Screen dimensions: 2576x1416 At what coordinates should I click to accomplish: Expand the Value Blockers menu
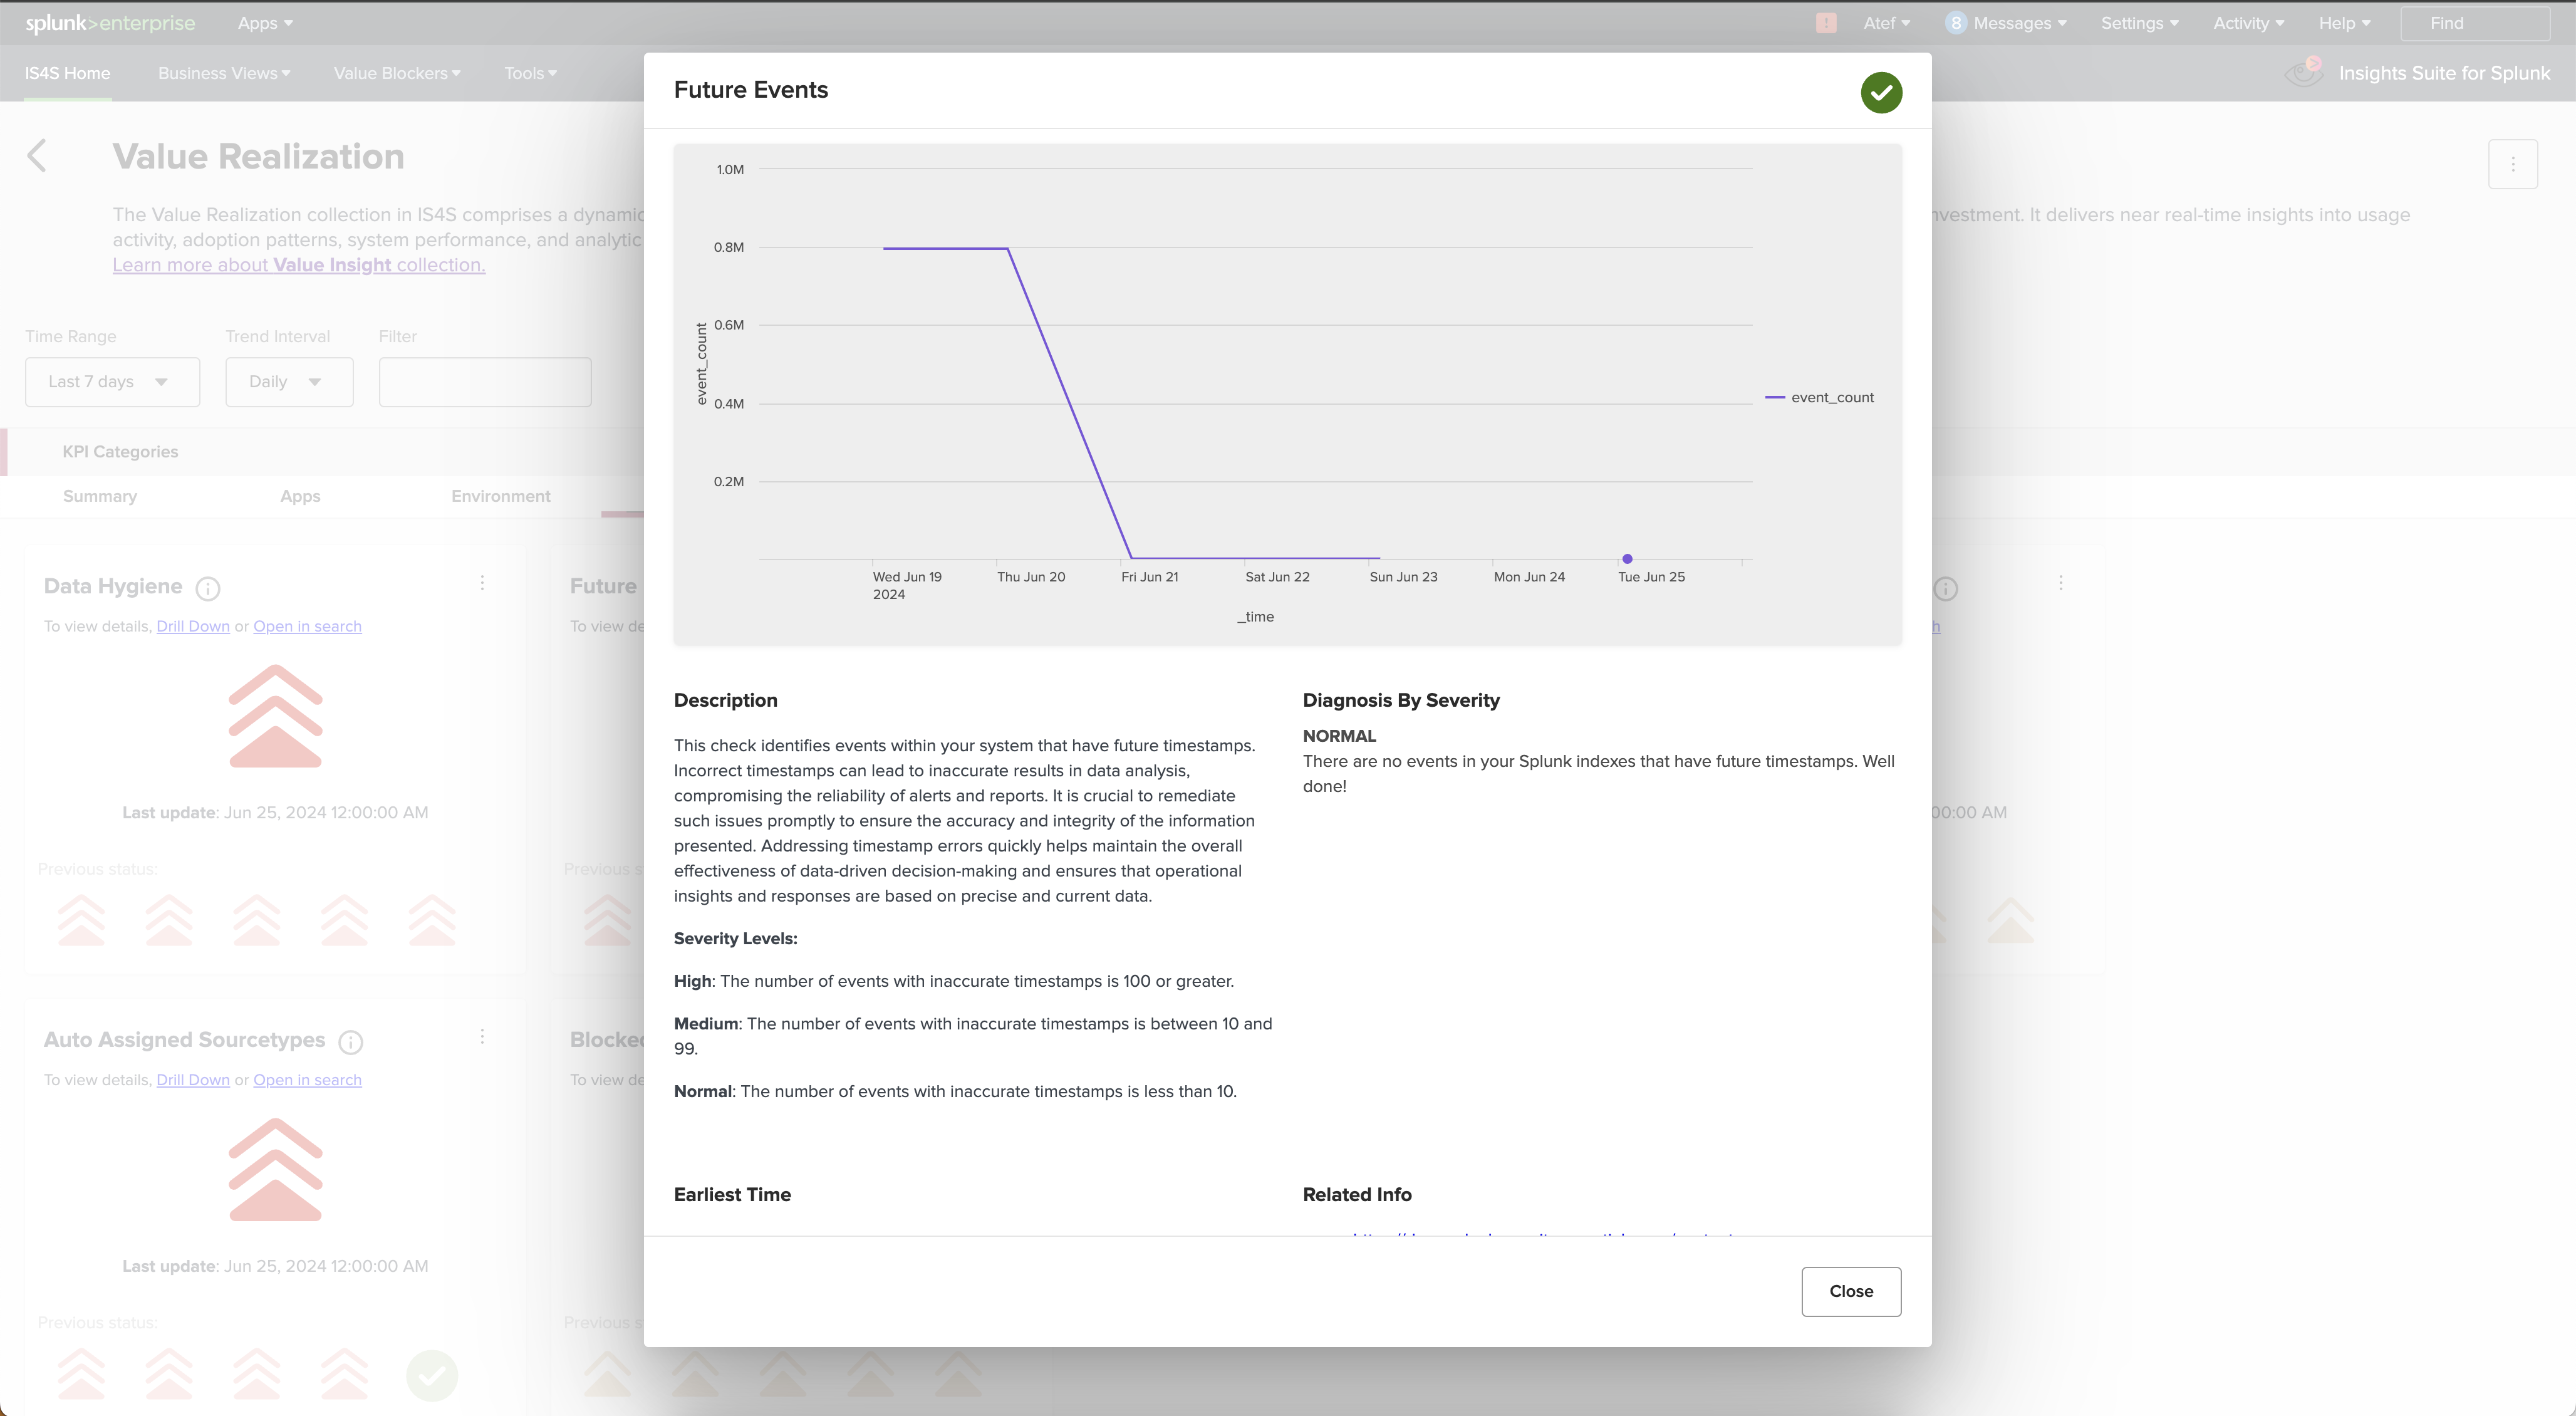(x=397, y=73)
